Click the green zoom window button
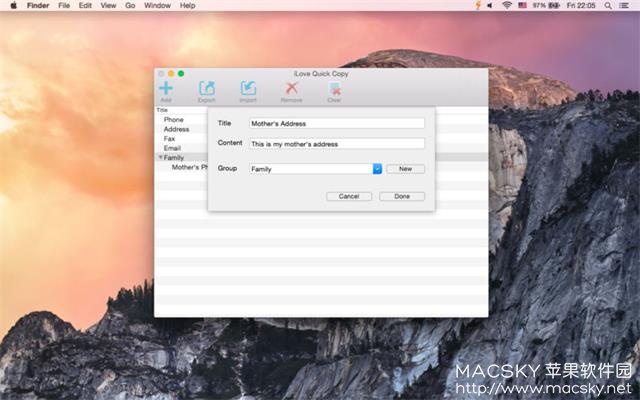This screenshot has width=640, height=400. 181,73
